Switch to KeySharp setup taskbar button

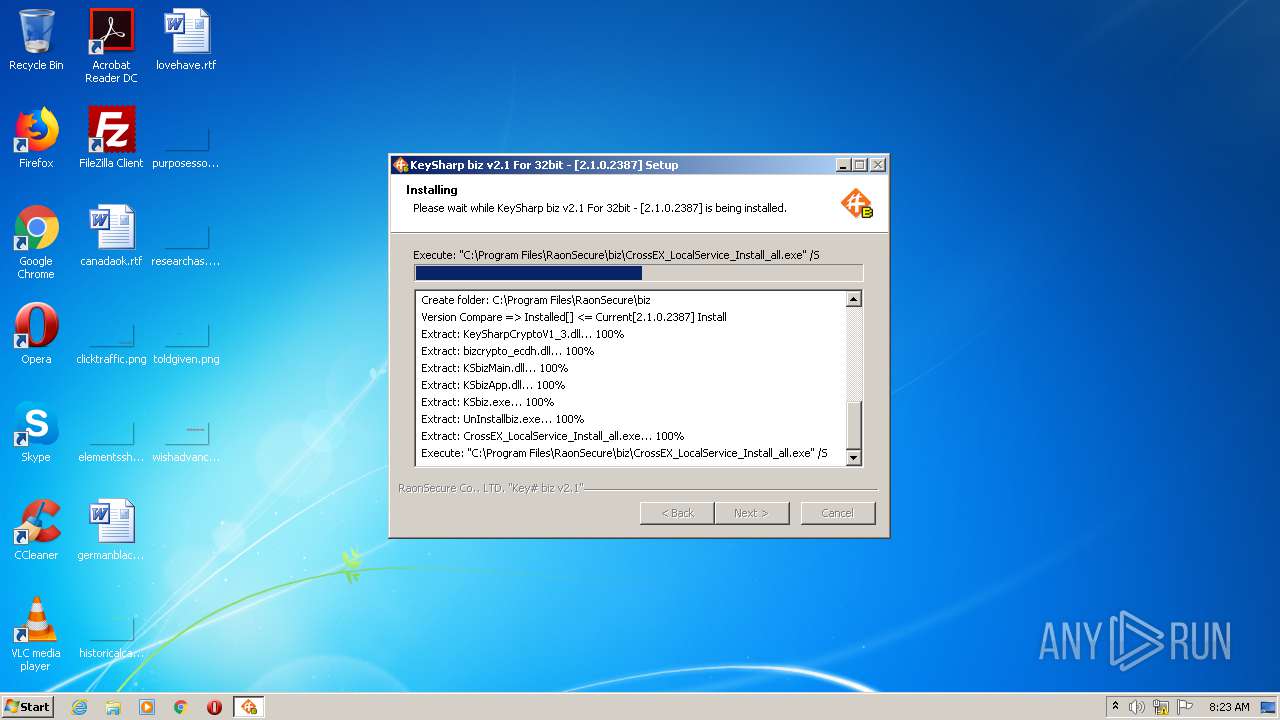[x=248, y=707]
